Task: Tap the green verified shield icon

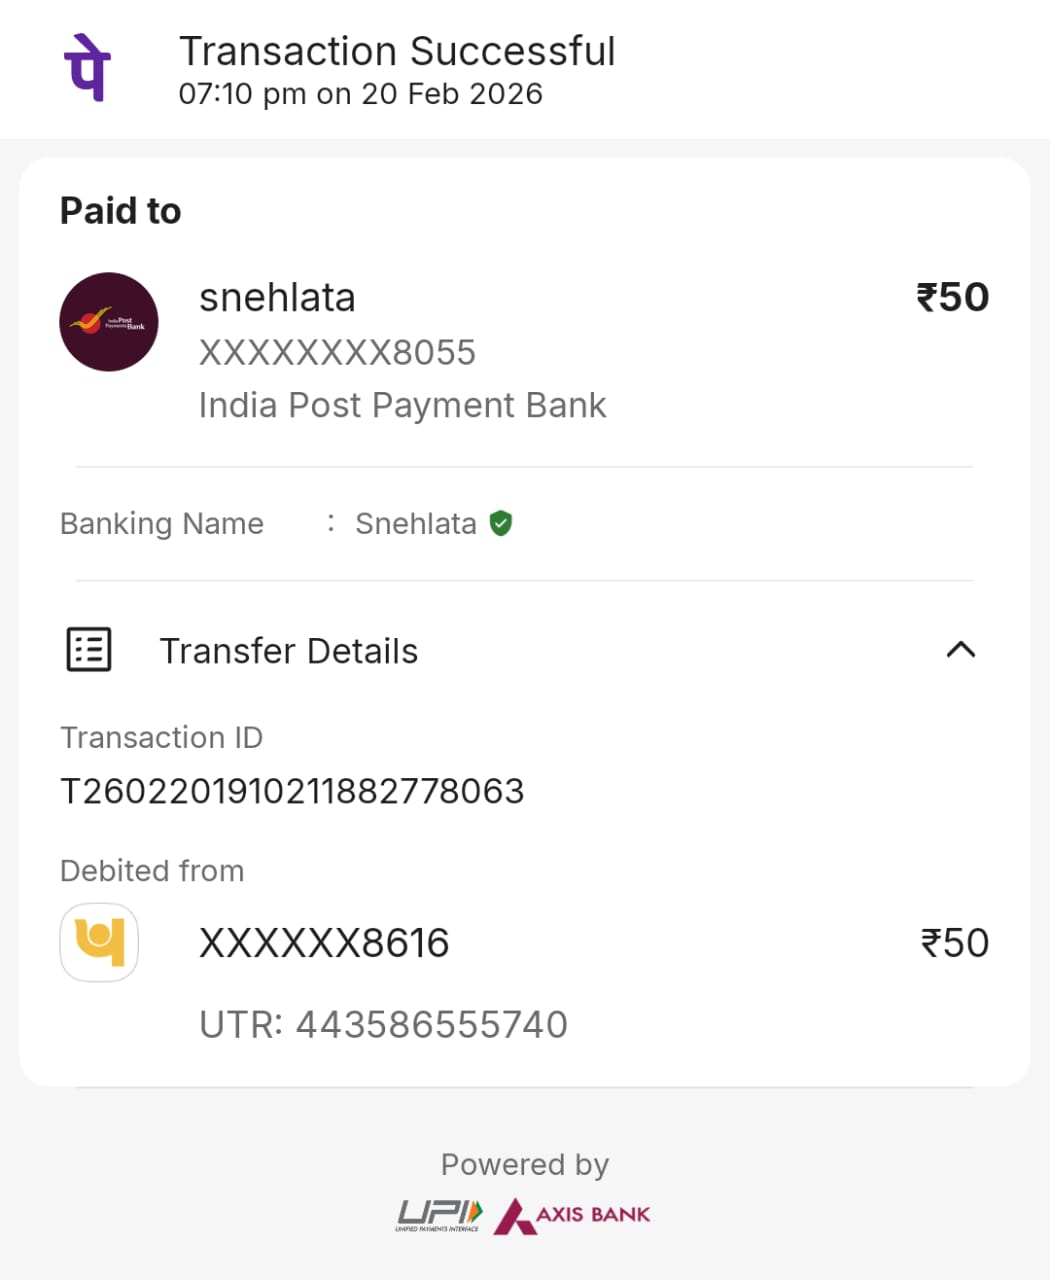Action: click(x=501, y=523)
